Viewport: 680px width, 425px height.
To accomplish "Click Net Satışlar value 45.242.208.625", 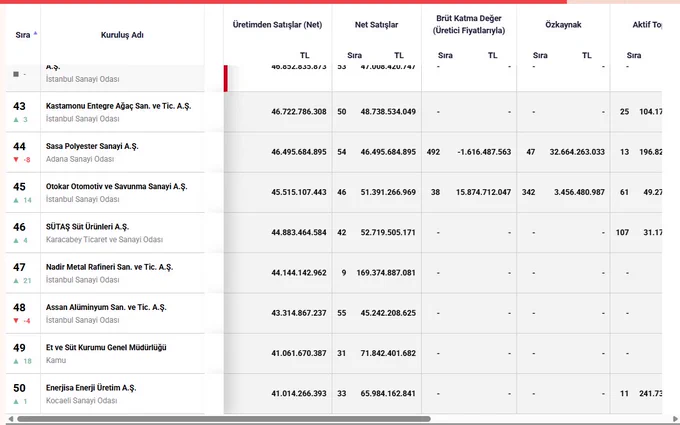I will pyautogui.click(x=388, y=313).
